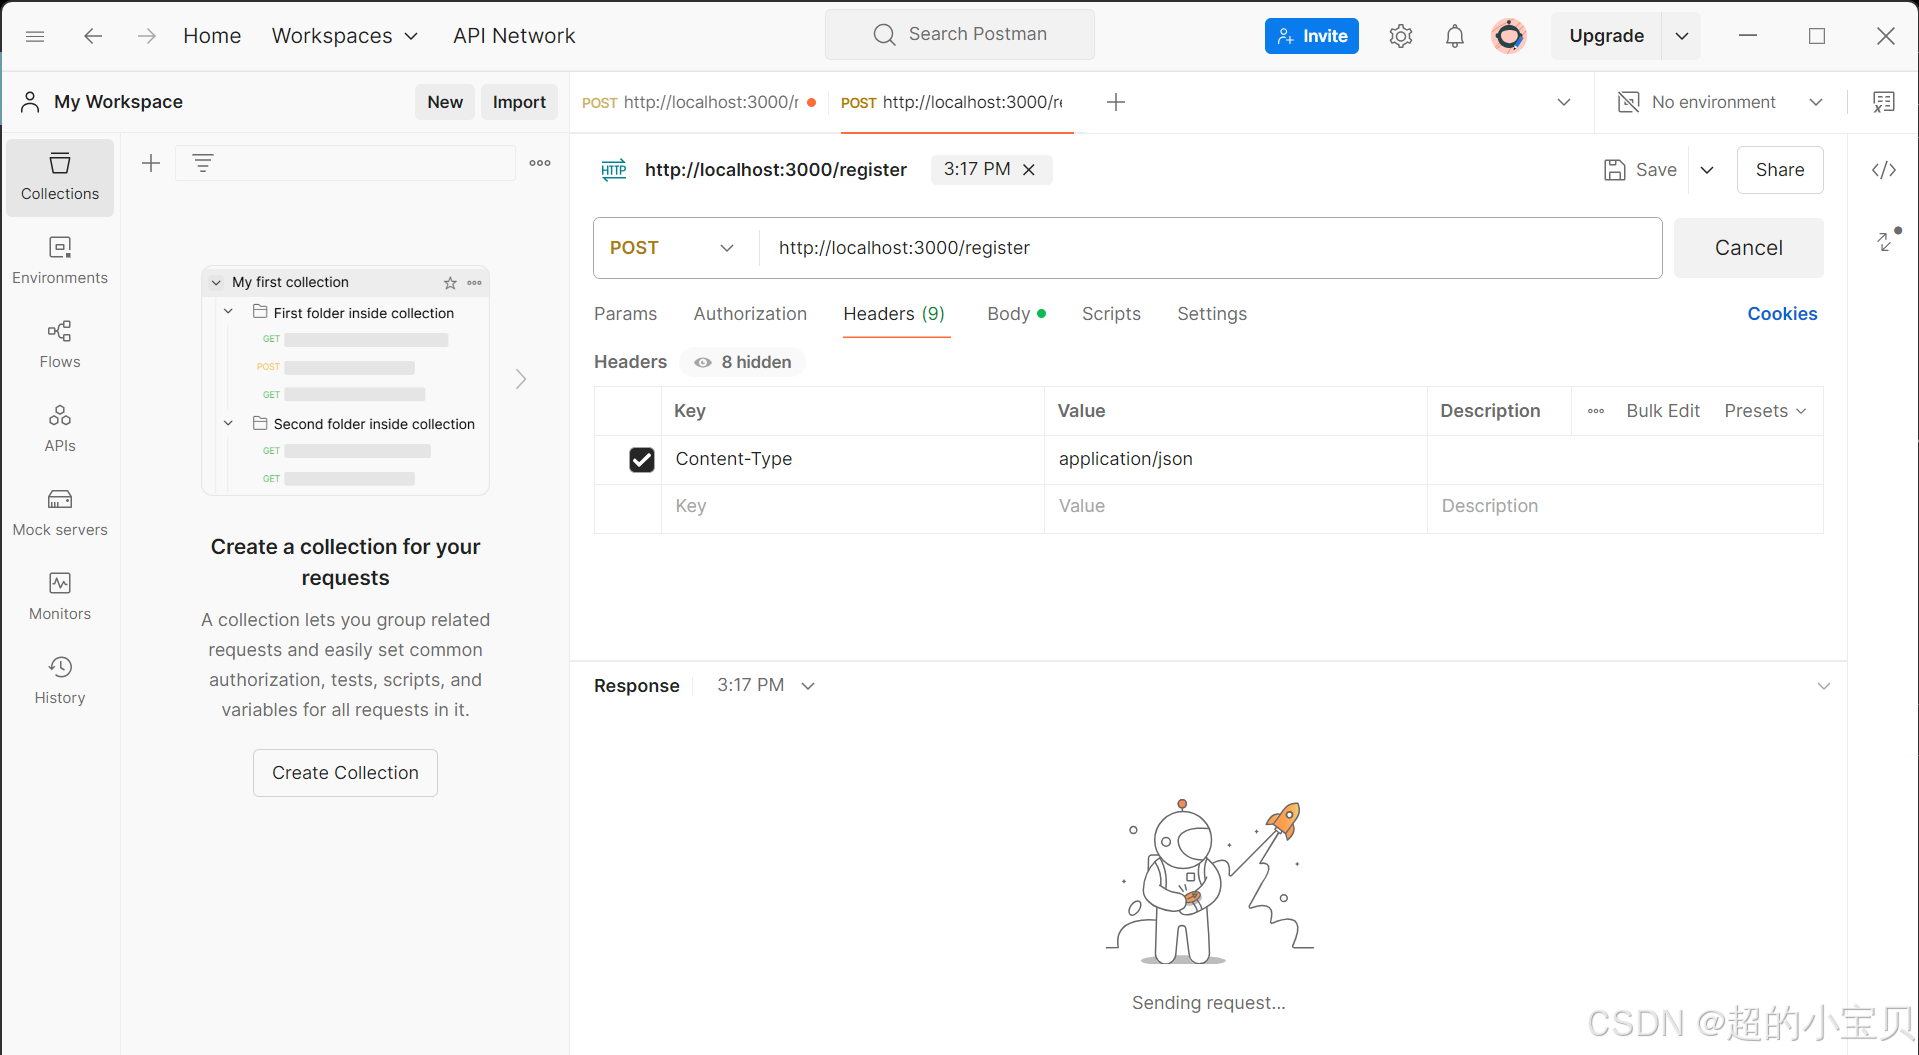1919x1055 pixels.
Task: Star My first collection
Action: tap(450, 283)
